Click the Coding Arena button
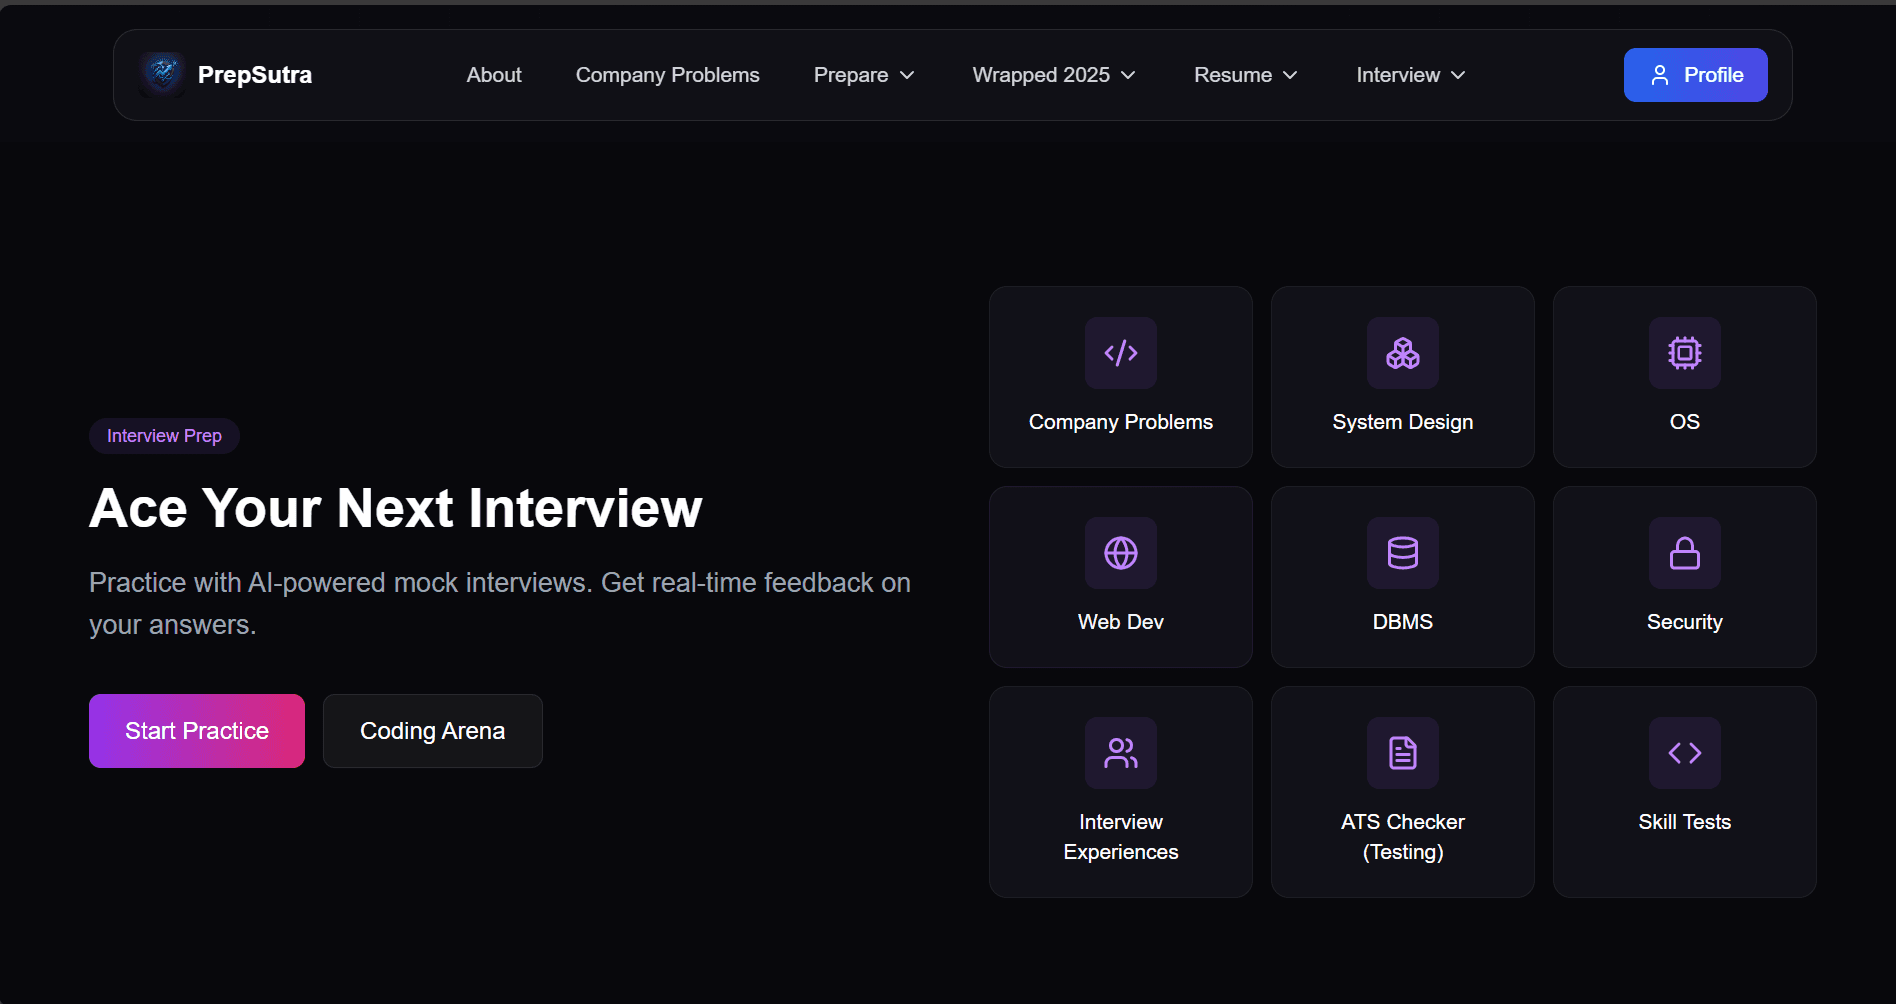Image resolution: width=1896 pixels, height=1004 pixels. pyautogui.click(x=432, y=731)
